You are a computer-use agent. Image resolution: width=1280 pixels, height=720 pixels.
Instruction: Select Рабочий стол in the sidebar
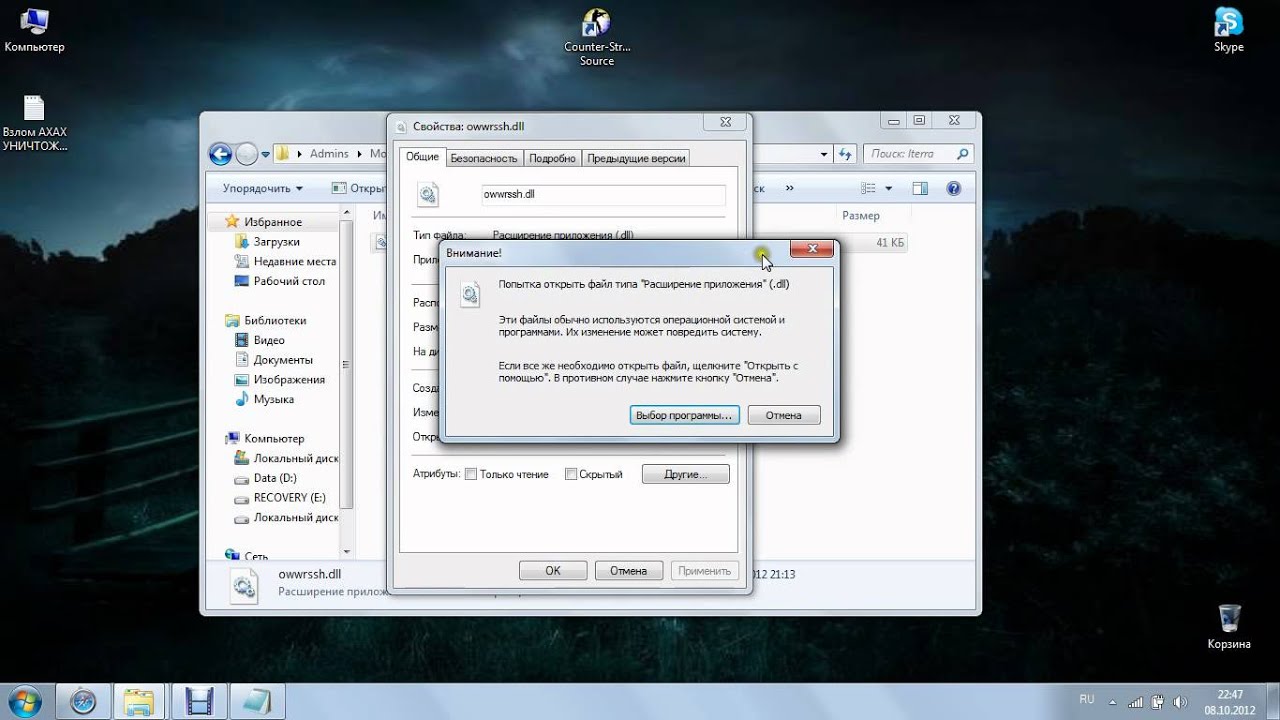click(279, 281)
